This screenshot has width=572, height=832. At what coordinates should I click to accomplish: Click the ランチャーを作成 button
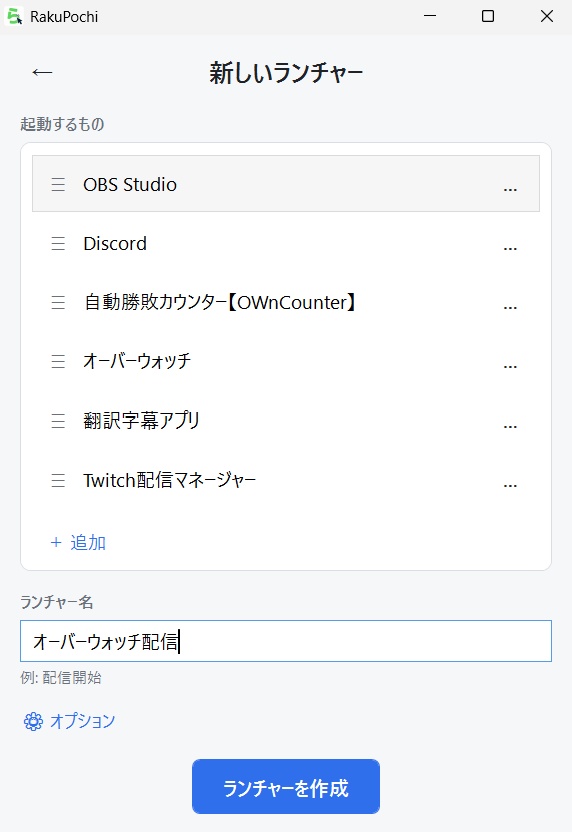tap(286, 786)
